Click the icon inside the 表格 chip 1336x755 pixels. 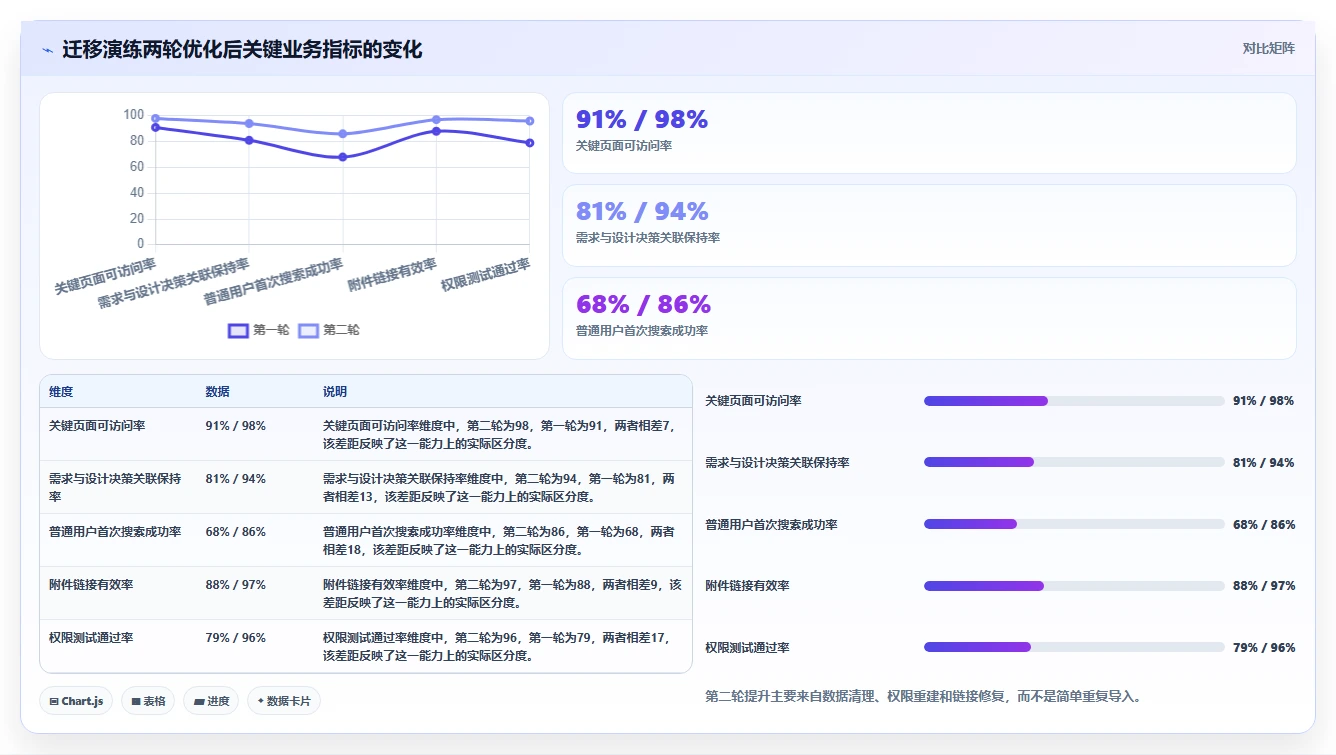pyautogui.click(x=136, y=701)
